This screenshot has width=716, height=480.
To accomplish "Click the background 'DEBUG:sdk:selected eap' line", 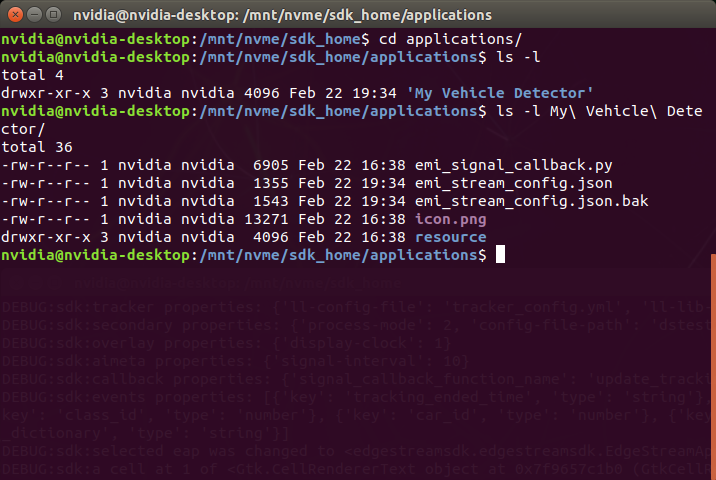I will pyautogui.click(x=356, y=451).
